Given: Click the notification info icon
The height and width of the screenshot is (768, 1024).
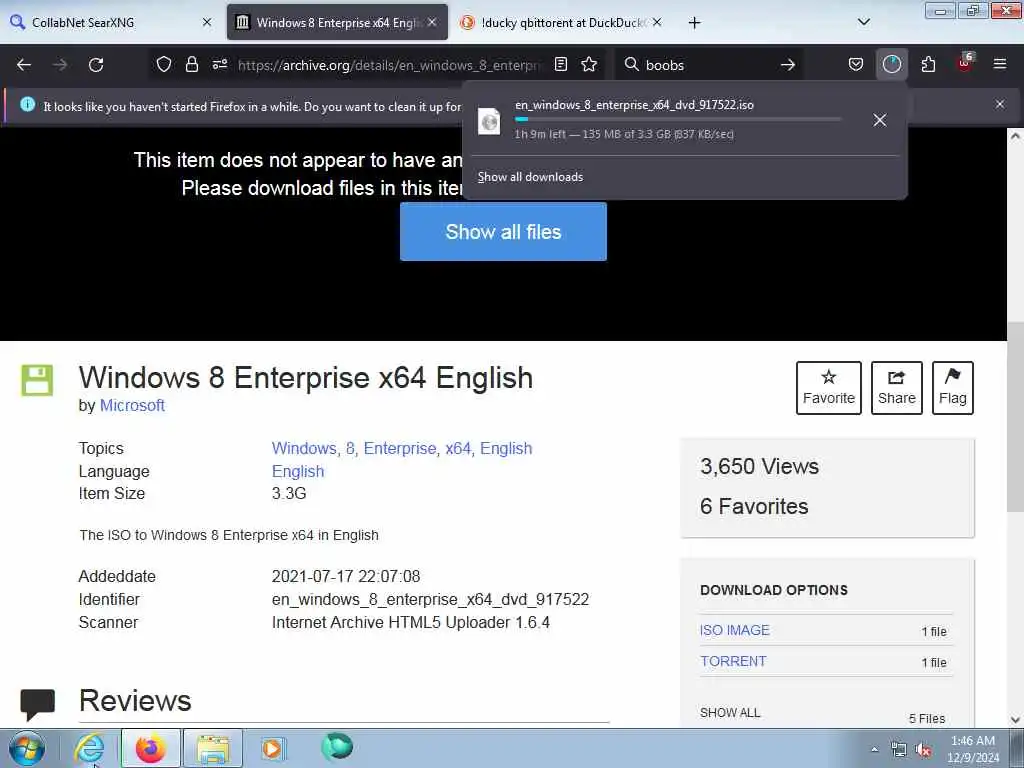Looking at the screenshot, I should point(27,104).
